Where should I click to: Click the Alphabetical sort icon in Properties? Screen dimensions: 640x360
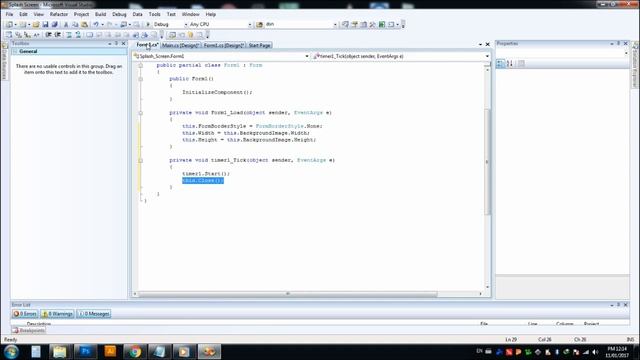pos(510,64)
